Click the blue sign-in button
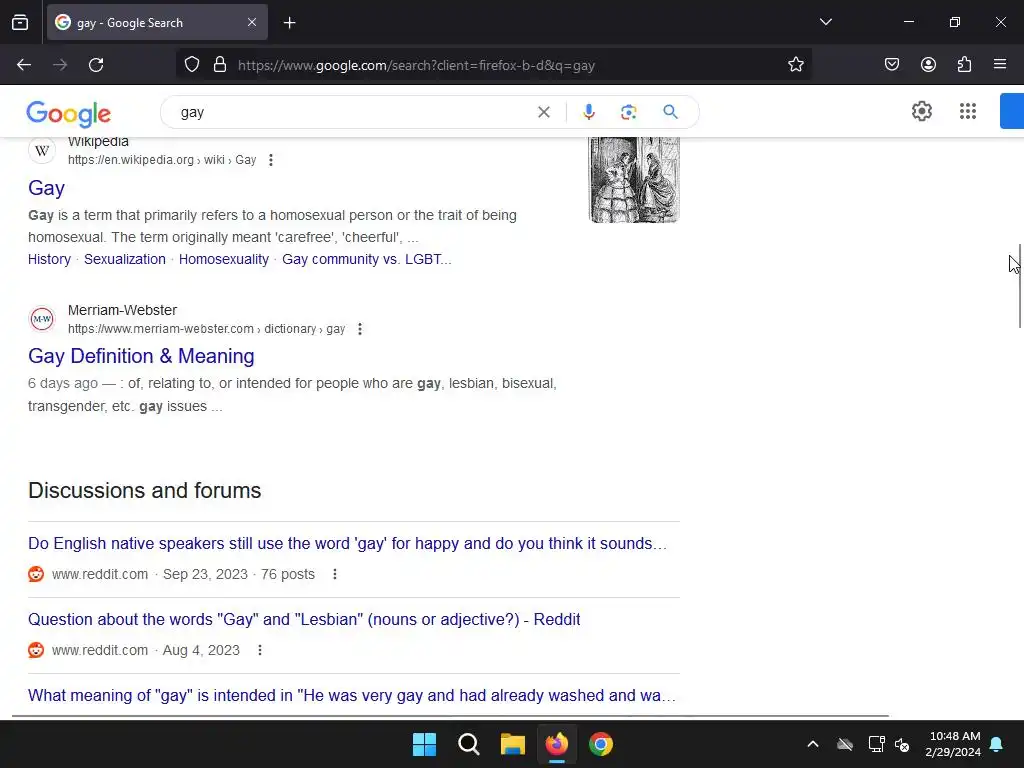 coord(1012,112)
